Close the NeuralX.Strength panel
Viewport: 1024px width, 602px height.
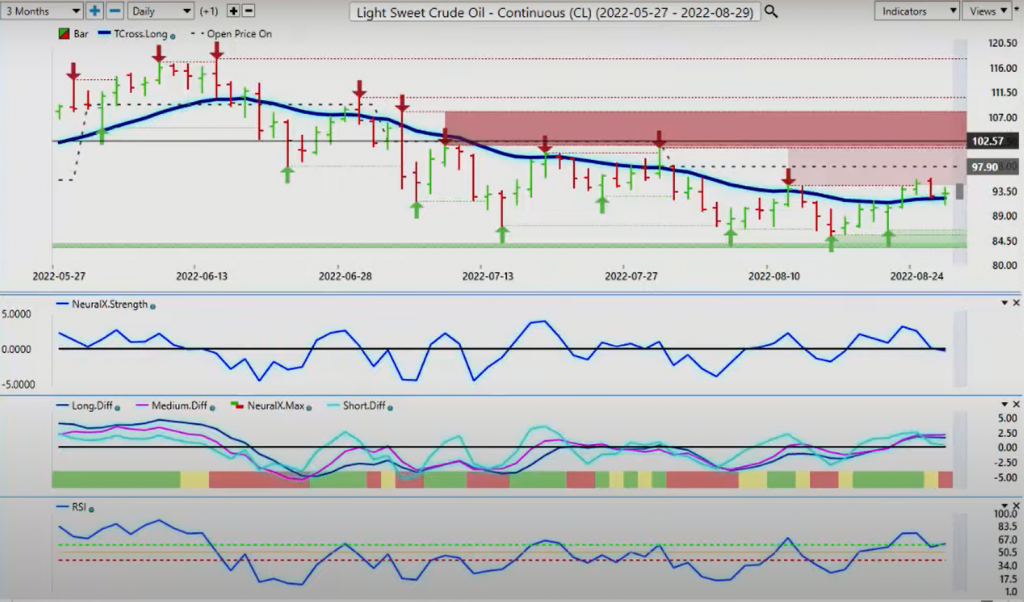pos(1016,303)
